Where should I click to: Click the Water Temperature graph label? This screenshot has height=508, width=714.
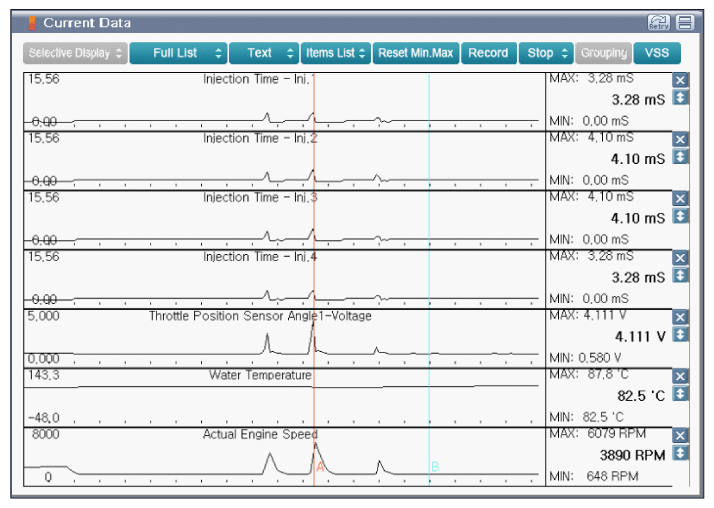[260, 375]
